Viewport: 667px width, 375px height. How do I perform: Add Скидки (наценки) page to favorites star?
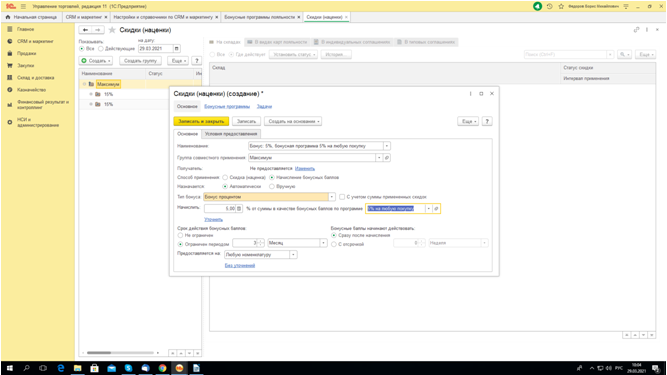[x=112, y=30]
